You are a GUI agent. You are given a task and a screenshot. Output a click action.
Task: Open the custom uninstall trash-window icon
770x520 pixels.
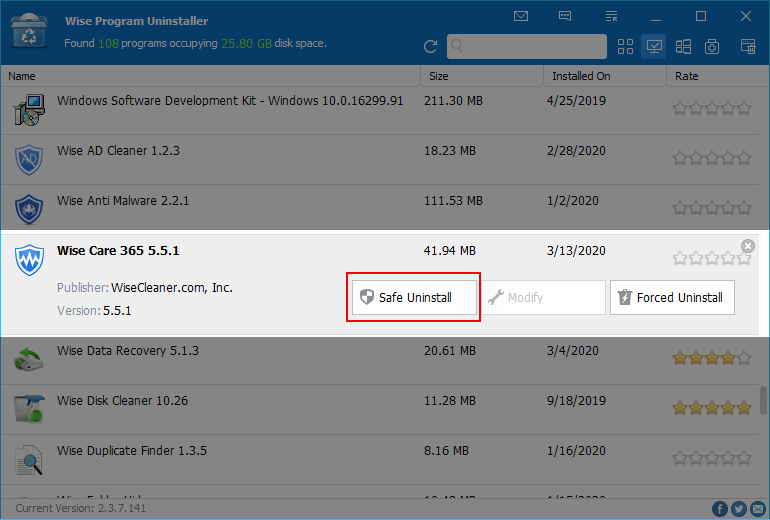pos(748,47)
